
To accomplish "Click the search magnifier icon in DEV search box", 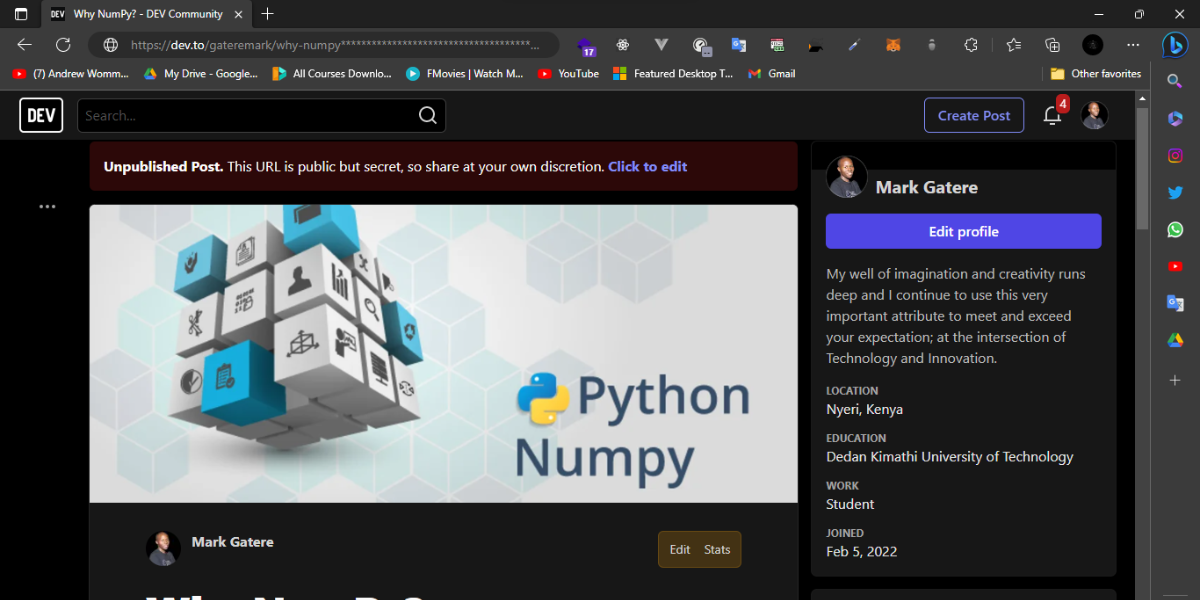I will coord(427,115).
